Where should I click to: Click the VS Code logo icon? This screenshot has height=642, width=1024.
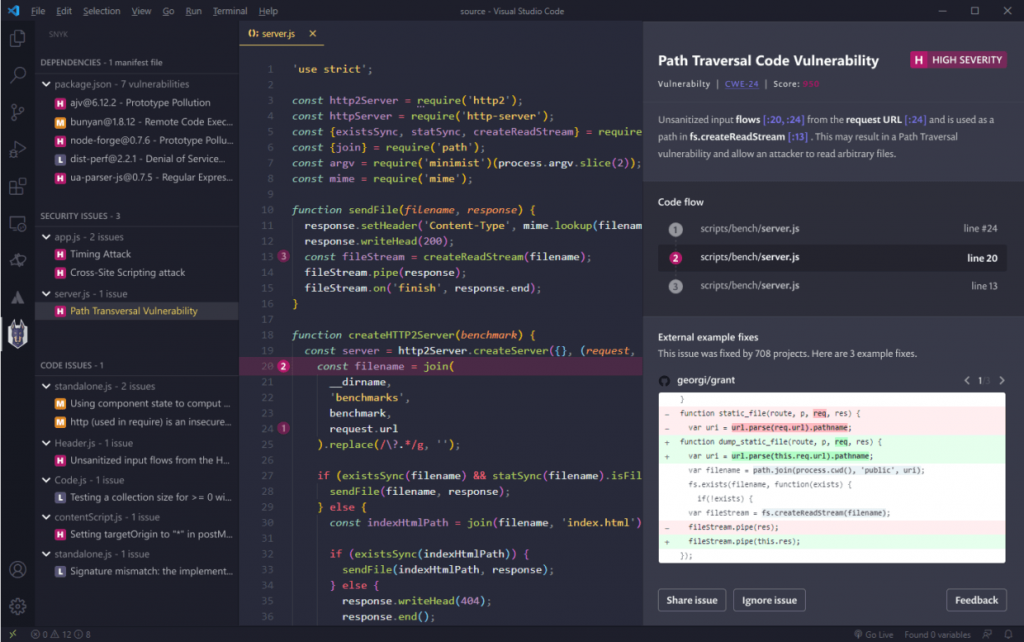13,10
